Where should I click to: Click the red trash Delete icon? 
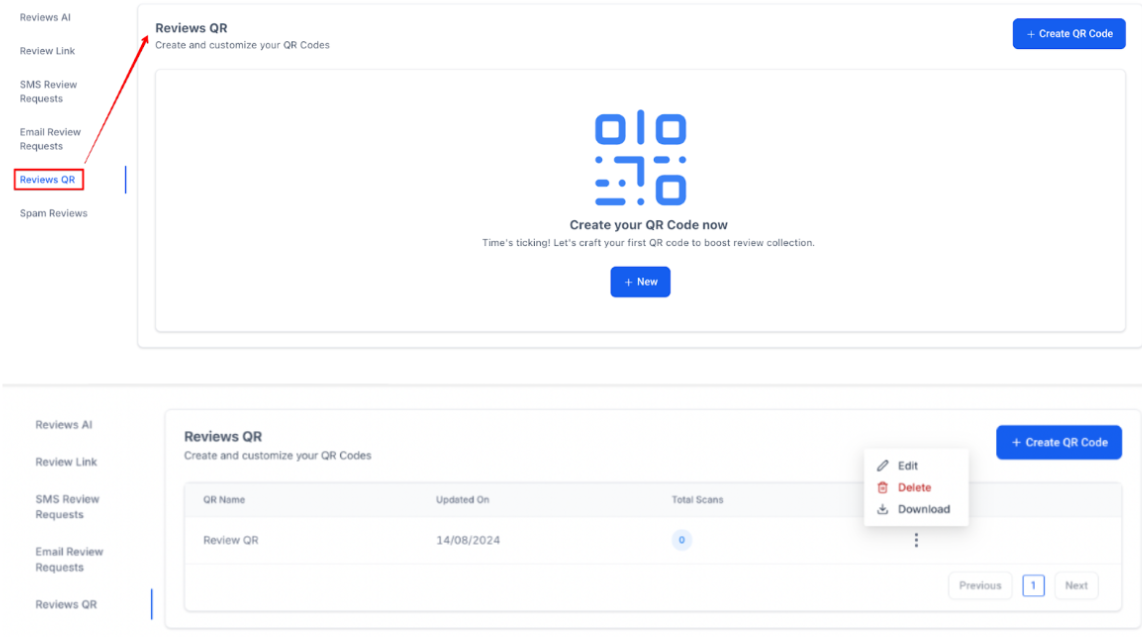tap(883, 487)
